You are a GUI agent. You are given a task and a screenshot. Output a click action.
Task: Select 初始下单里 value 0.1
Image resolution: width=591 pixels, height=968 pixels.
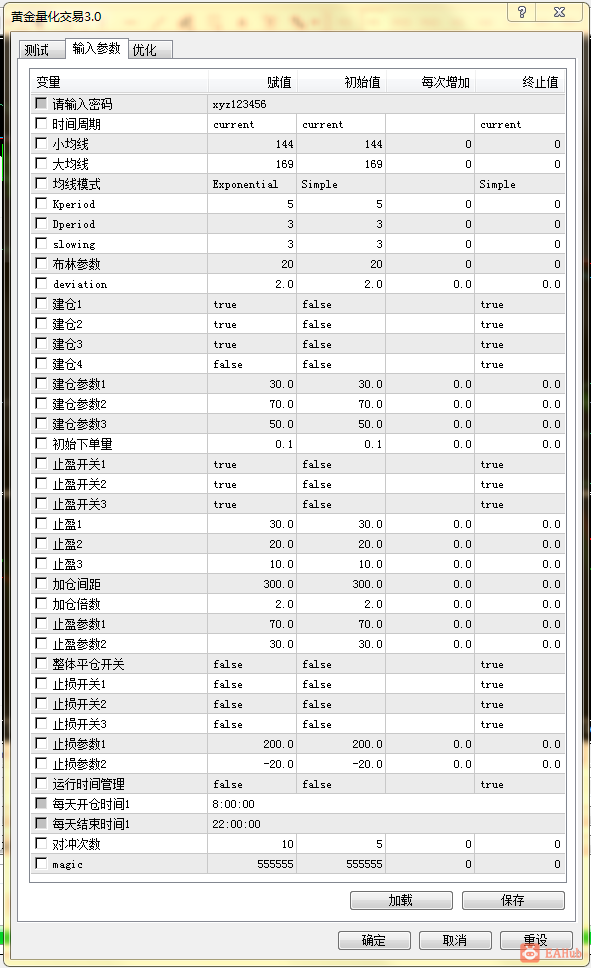(x=252, y=444)
